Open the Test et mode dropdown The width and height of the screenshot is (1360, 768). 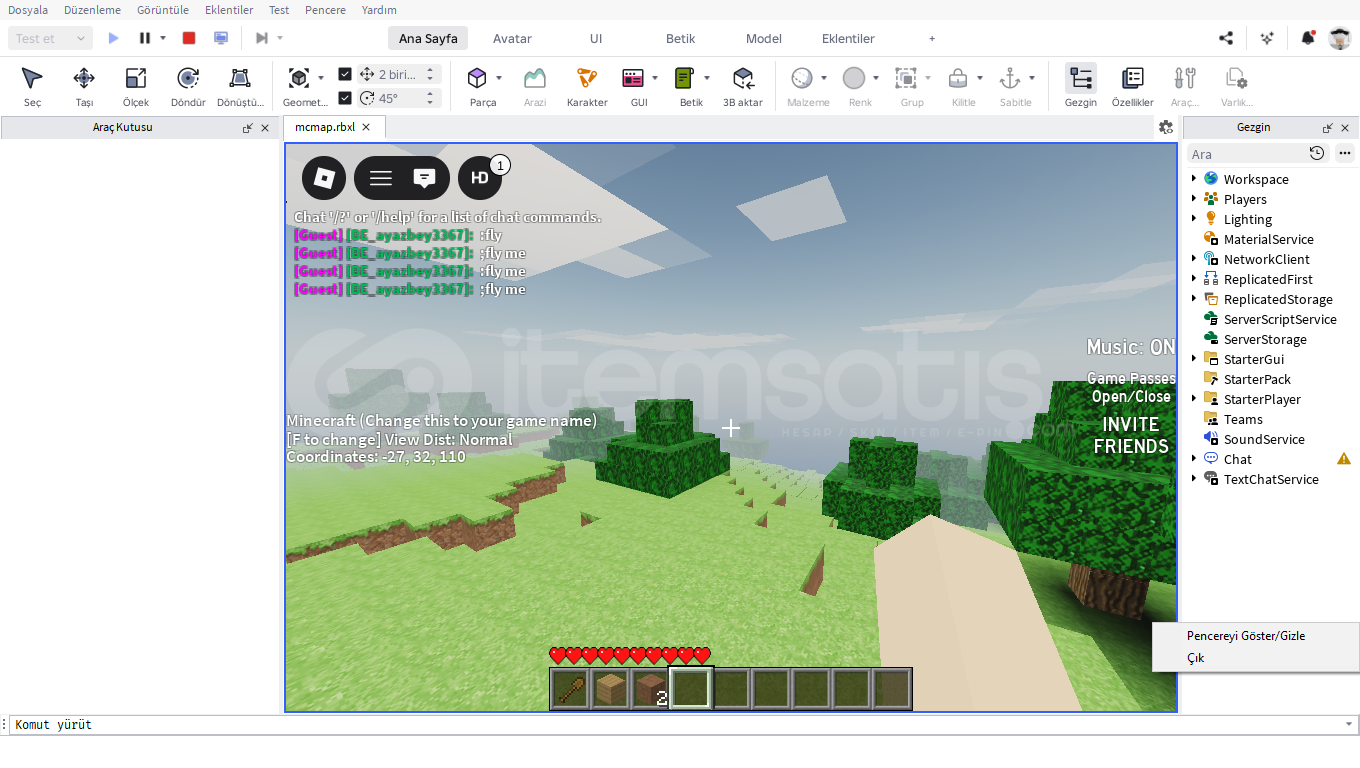tap(51, 38)
